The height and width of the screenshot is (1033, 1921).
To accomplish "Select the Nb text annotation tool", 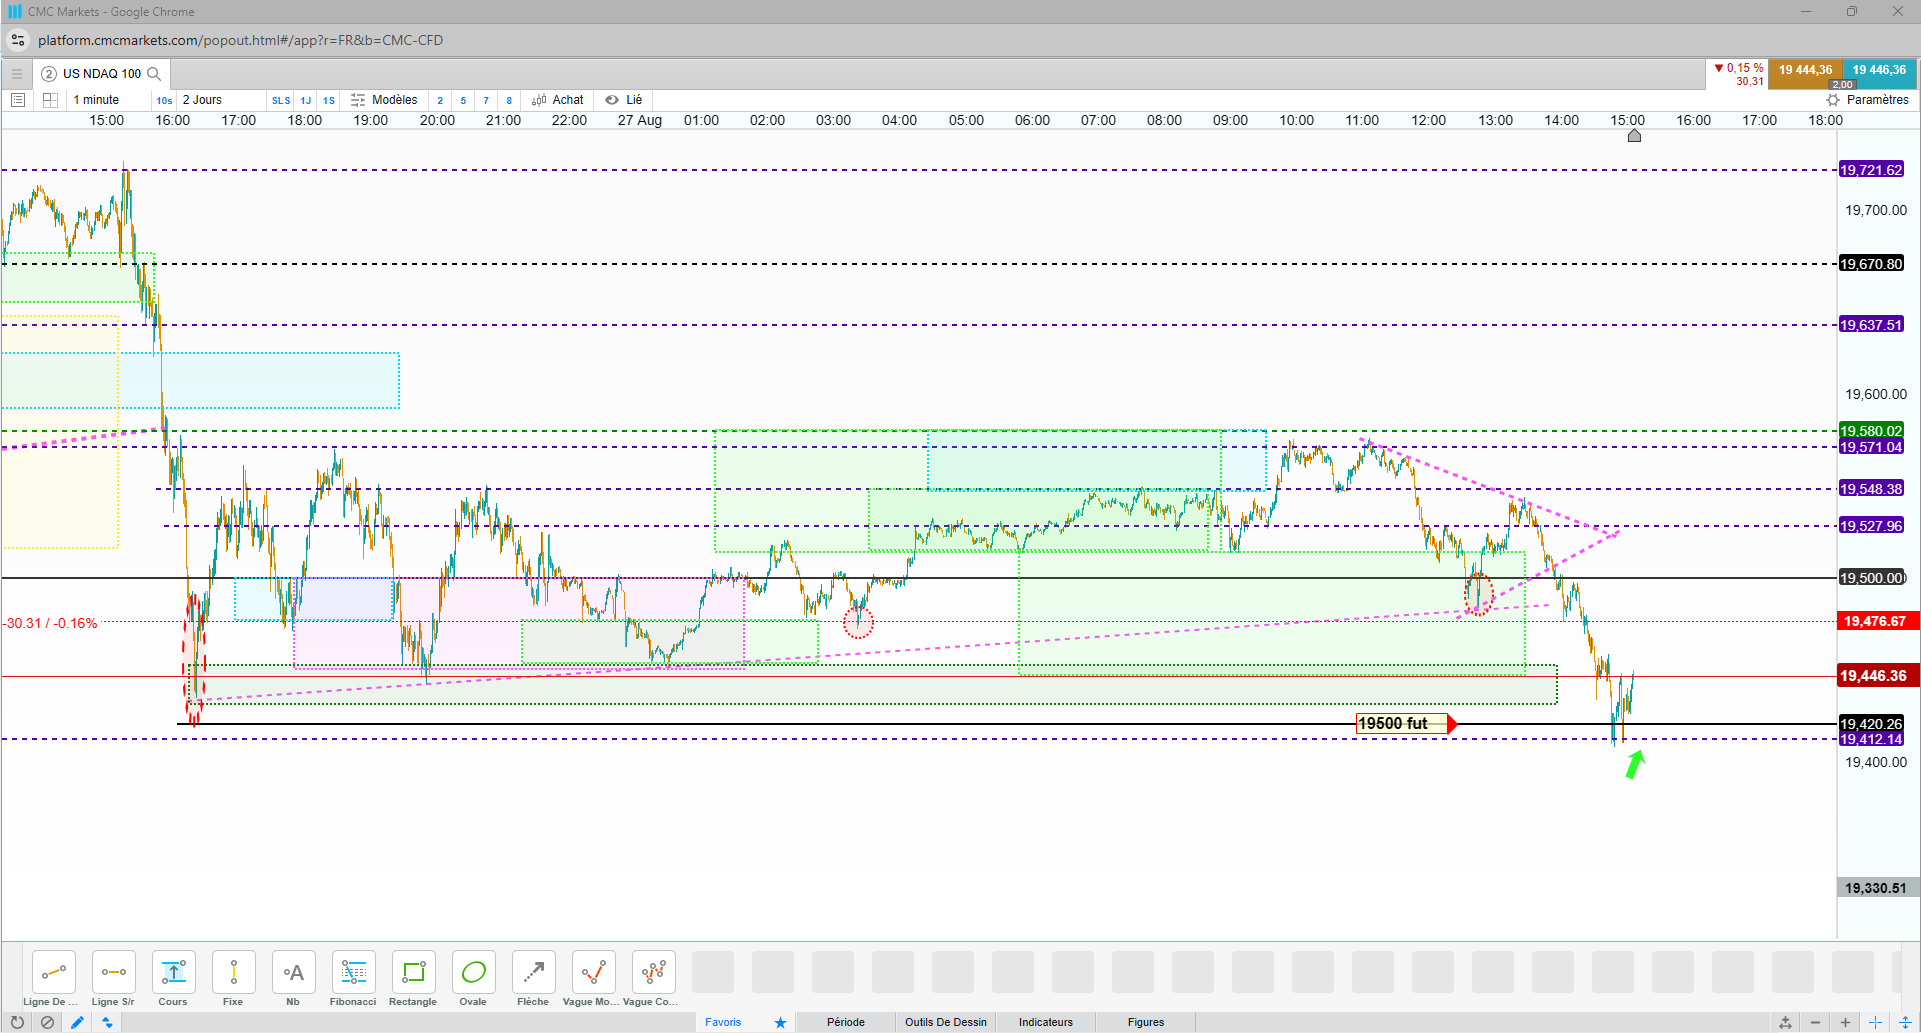I will coord(293,972).
